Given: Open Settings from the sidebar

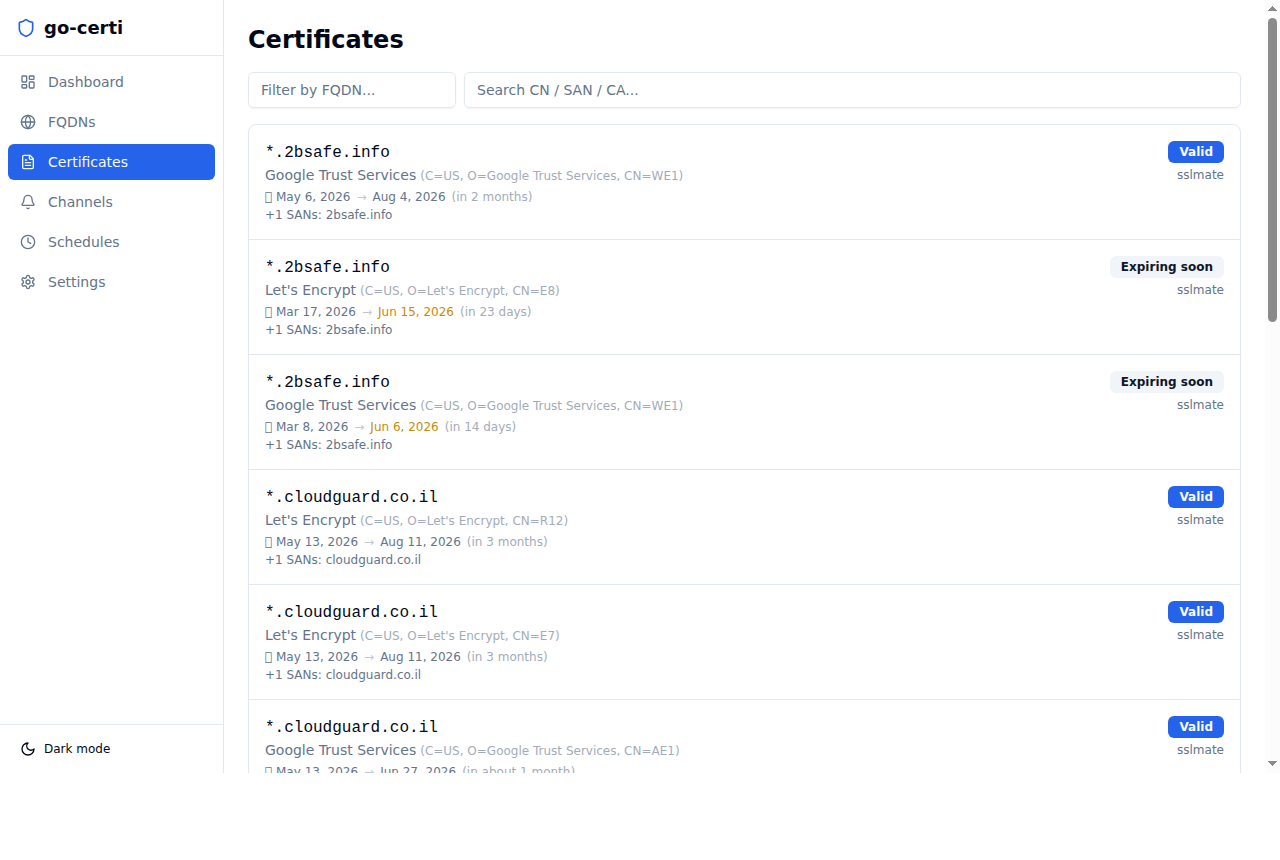Looking at the screenshot, I should click(x=111, y=282).
